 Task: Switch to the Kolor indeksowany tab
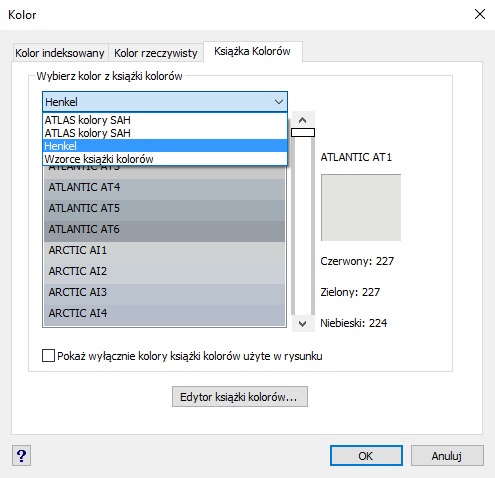click(x=60, y=53)
